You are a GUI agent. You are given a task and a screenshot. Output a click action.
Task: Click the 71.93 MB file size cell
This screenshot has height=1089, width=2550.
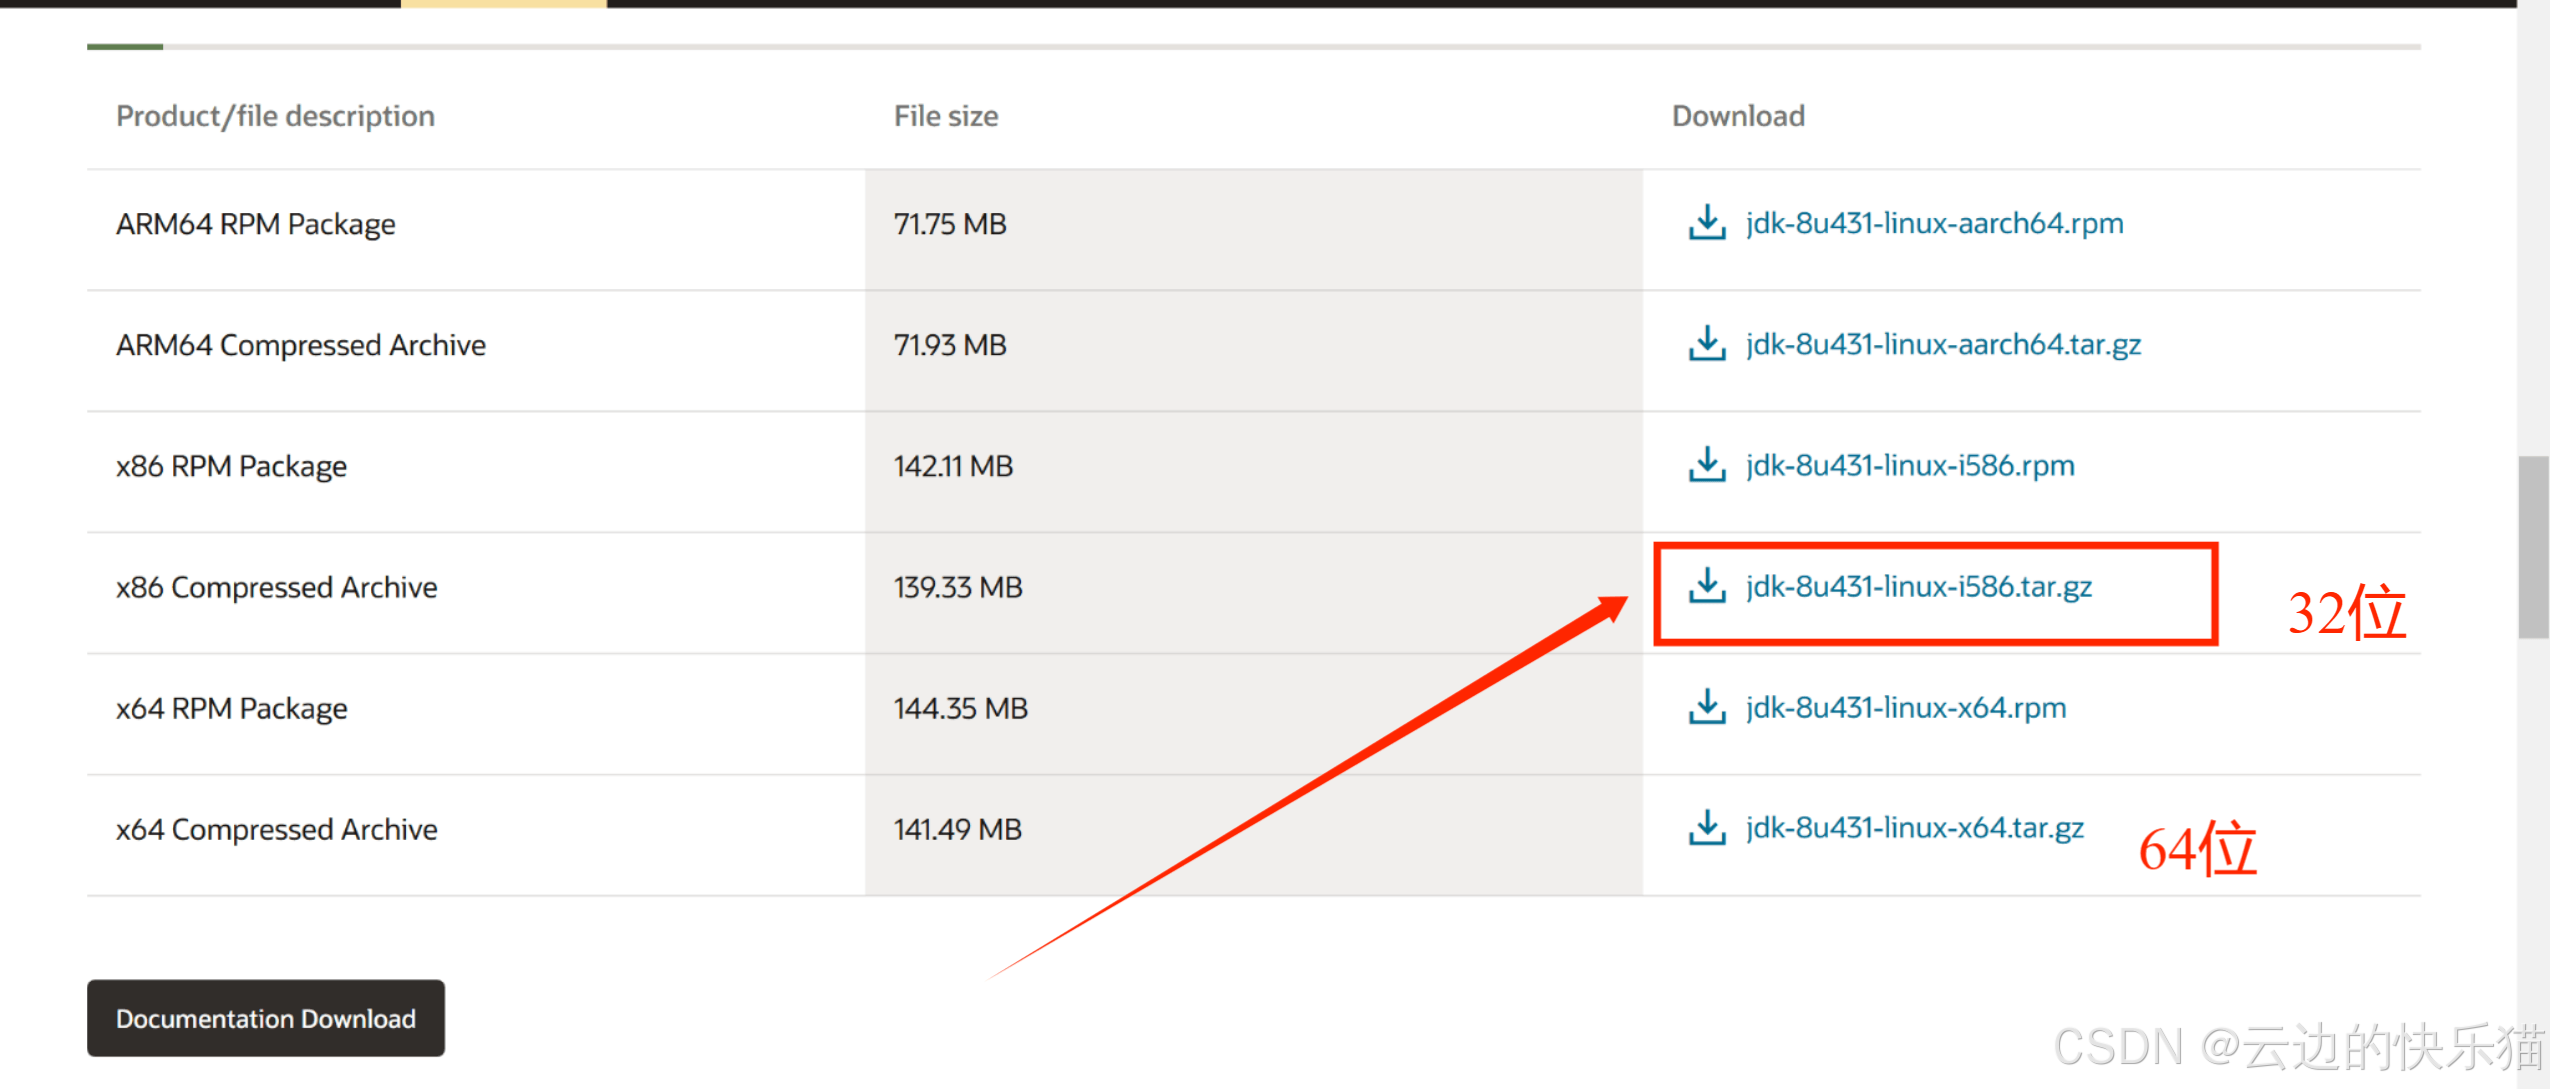pos(1253,351)
